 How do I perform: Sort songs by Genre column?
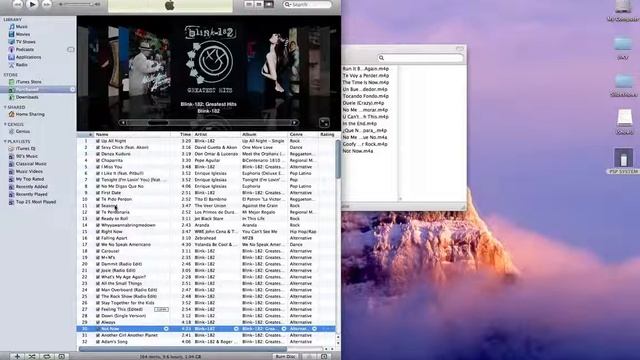click(303, 134)
